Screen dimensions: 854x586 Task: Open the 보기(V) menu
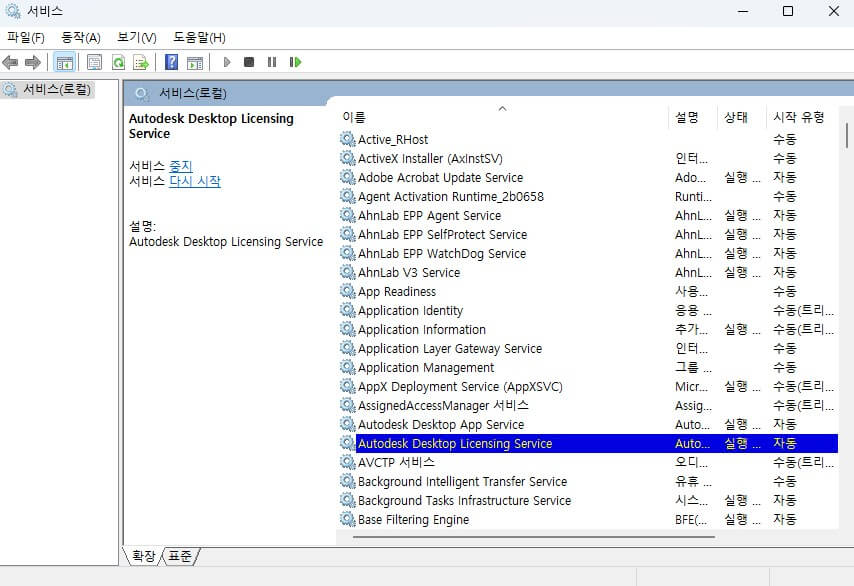[x=137, y=37]
